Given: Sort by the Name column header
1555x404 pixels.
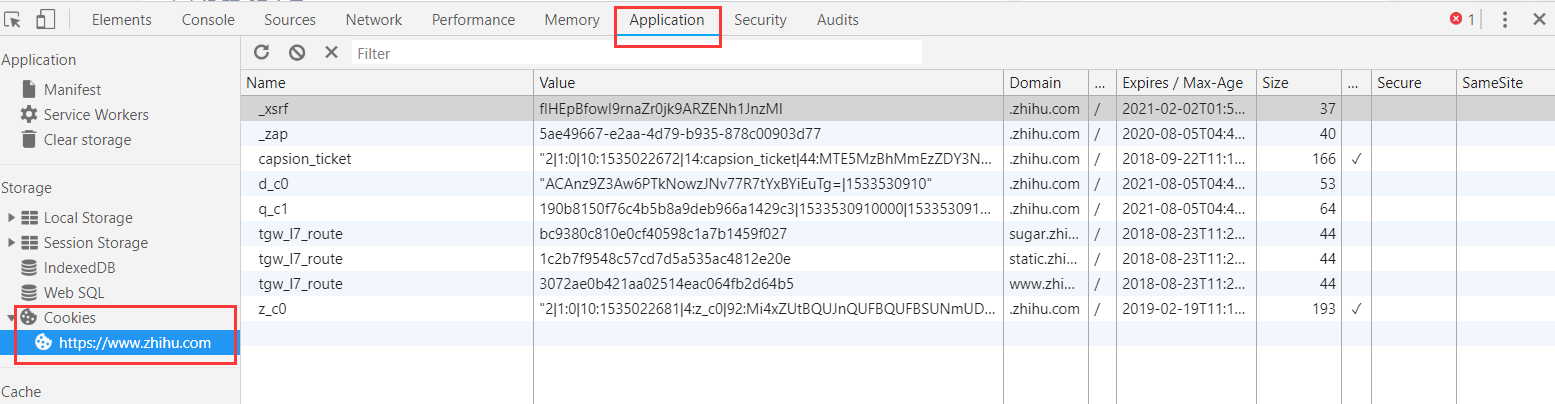Looking at the screenshot, I should coord(387,83).
